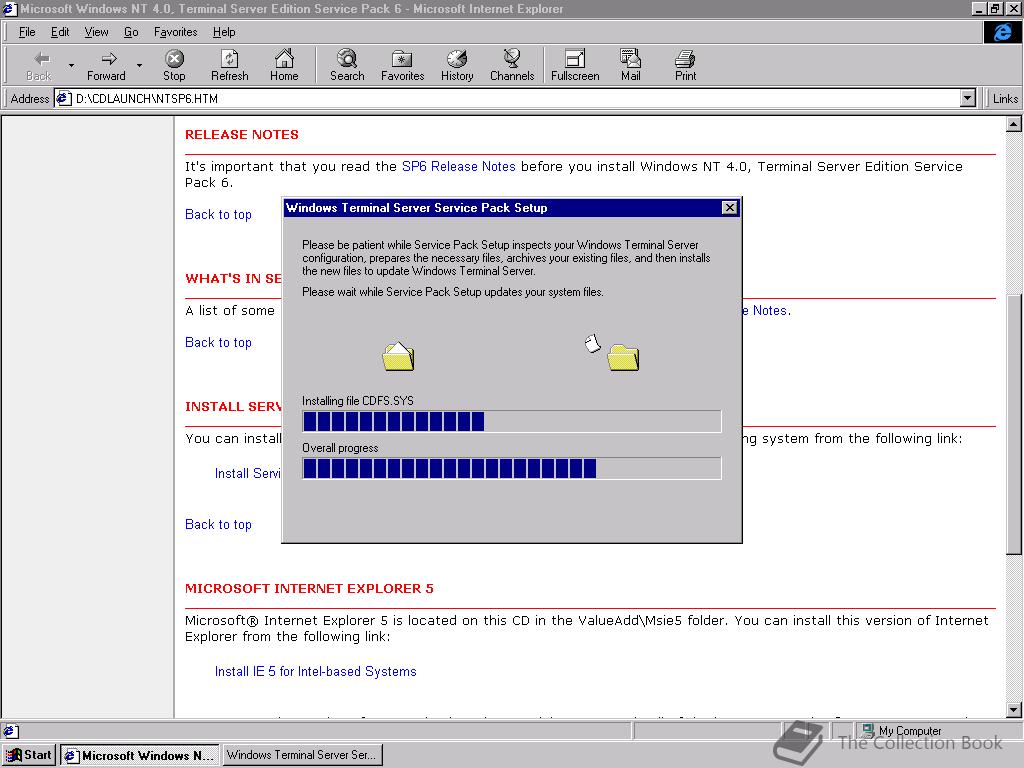The height and width of the screenshot is (768, 1024).
Task: Open the Windows Start button
Action: click(x=29, y=756)
